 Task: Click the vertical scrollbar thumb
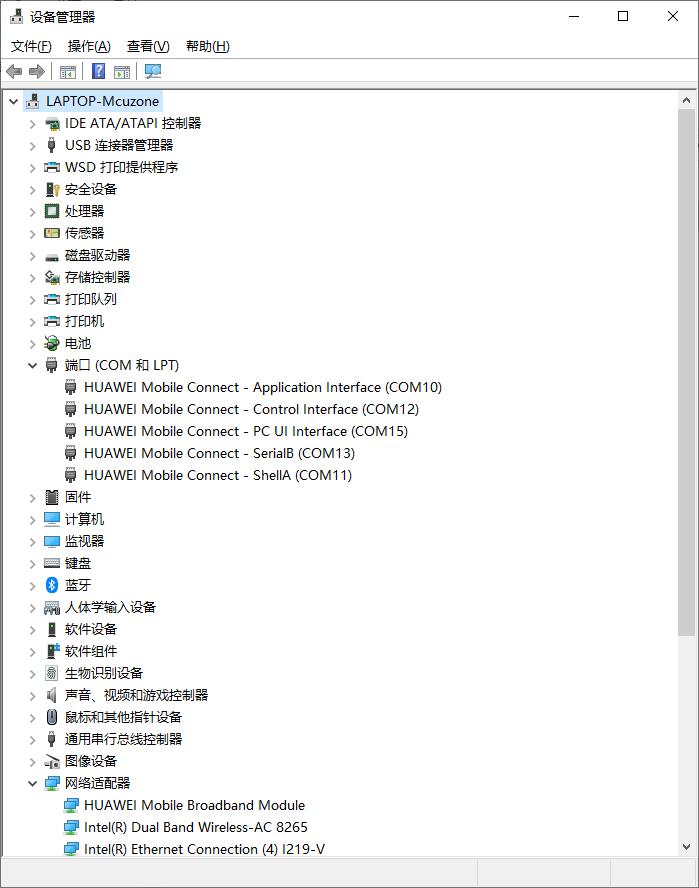[x=687, y=372]
